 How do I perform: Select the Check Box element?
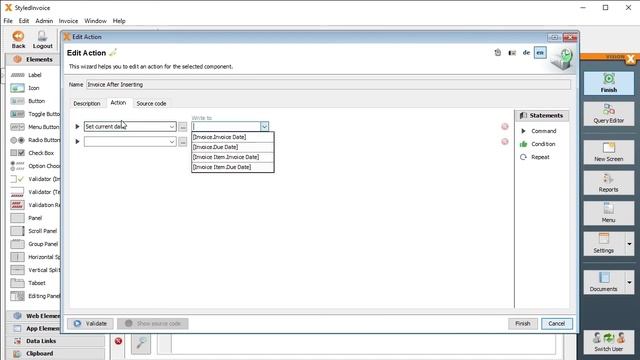point(32,153)
